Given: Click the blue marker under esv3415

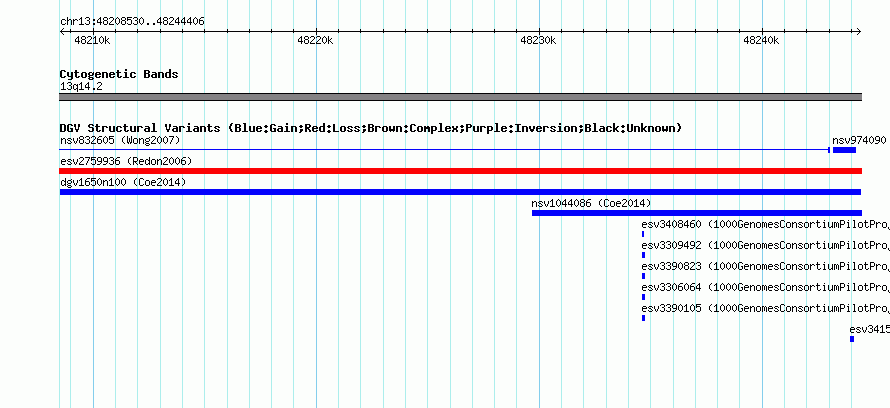Looking at the screenshot, I should pos(852,339).
